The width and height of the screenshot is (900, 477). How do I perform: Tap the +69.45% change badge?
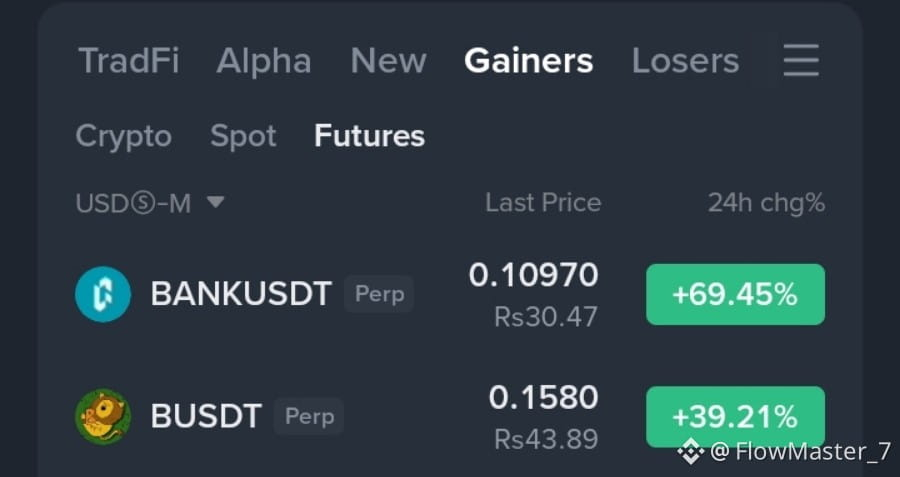736,294
